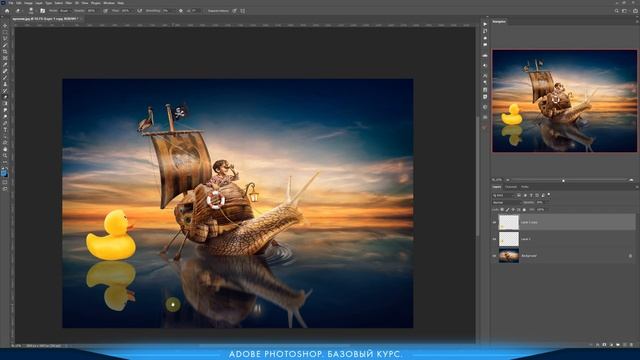The image size is (640, 360).
Task: Click the canvas vertical scrollbar
Action: (477, 176)
